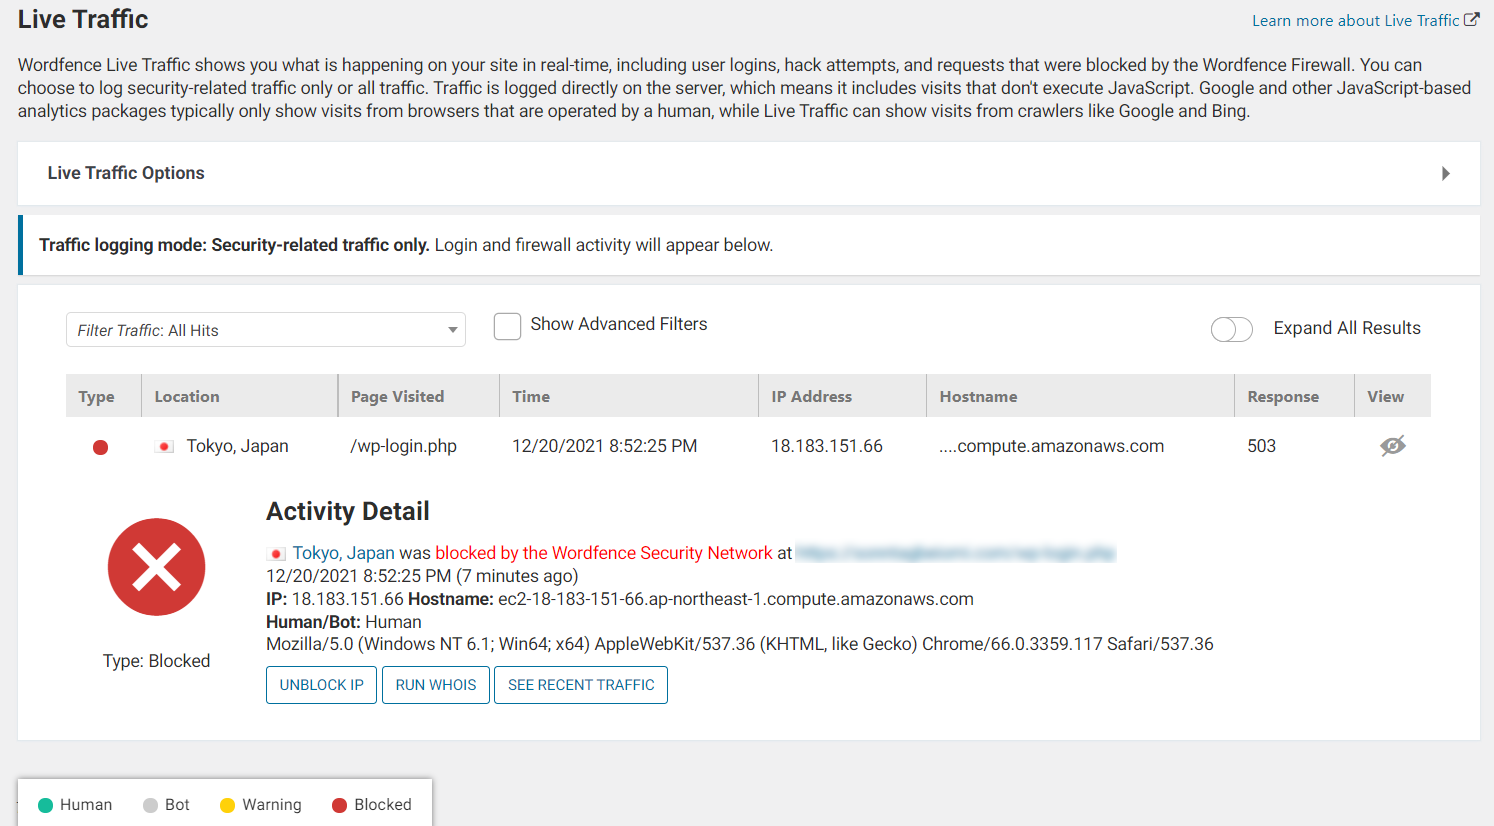This screenshot has width=1494, height=826.
Task: Open the Tokyo, Japan link in Activity Detail
Action: 343,553
